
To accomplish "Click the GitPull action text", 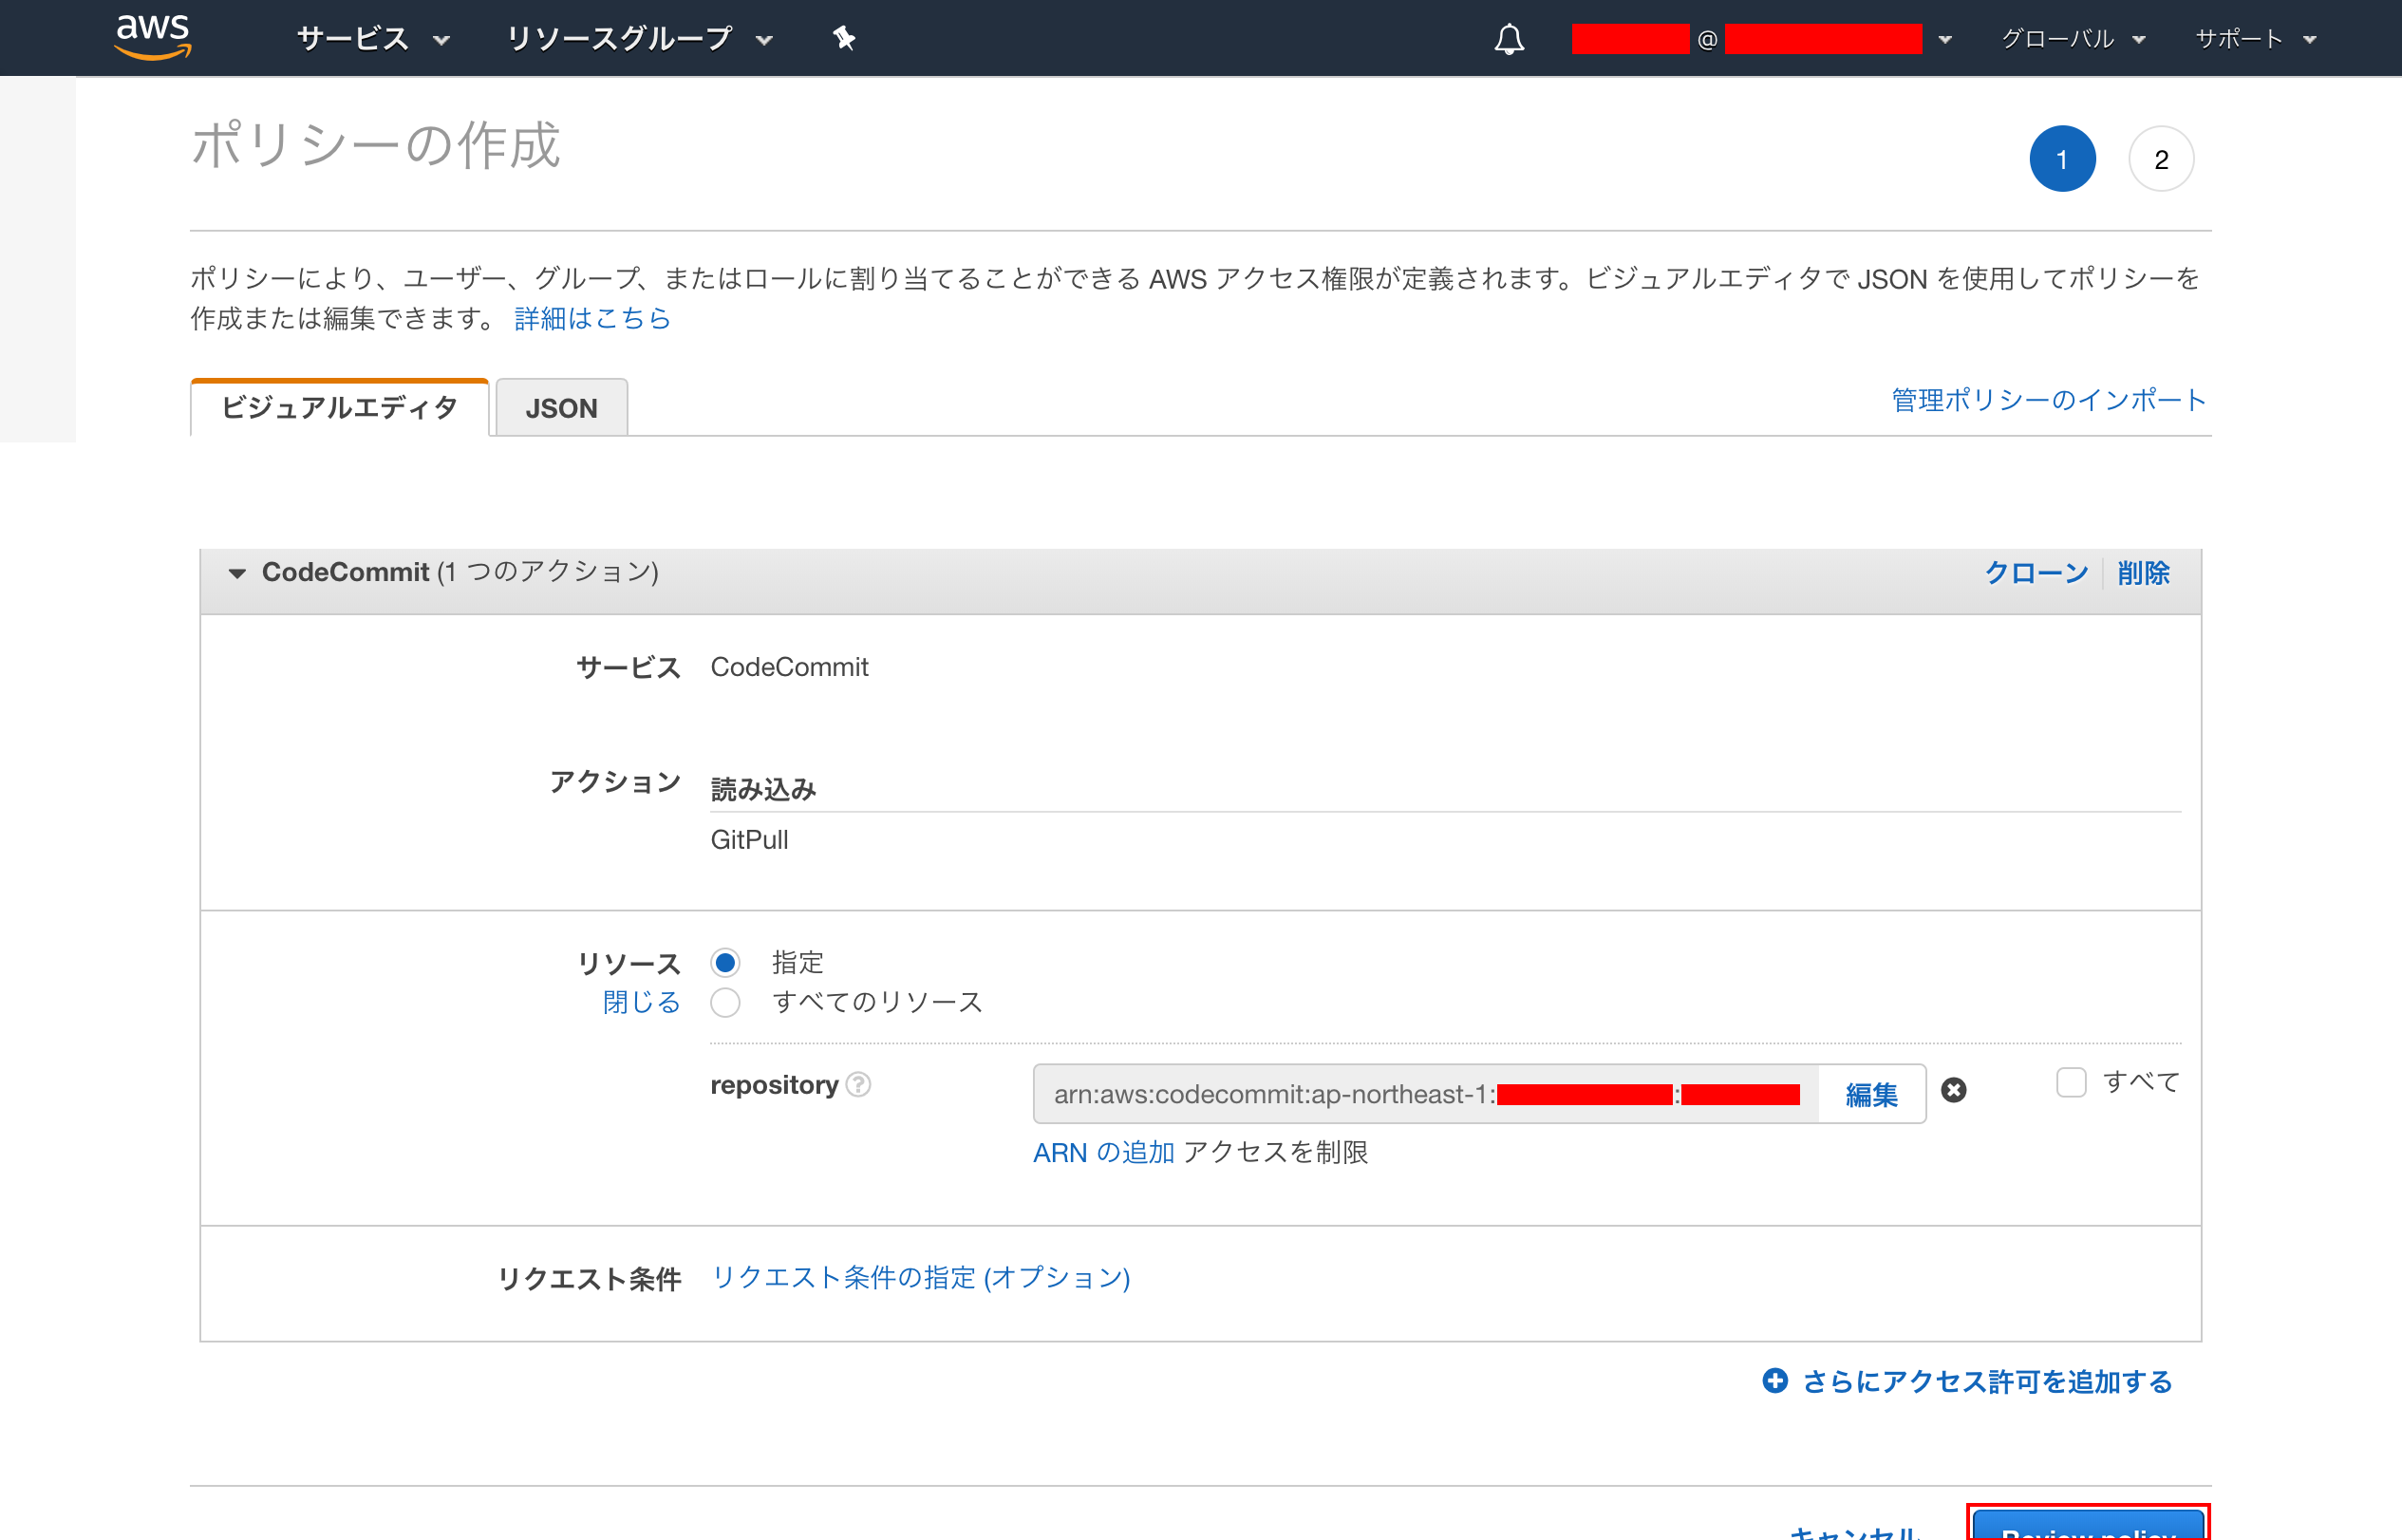I will point(750,840).
